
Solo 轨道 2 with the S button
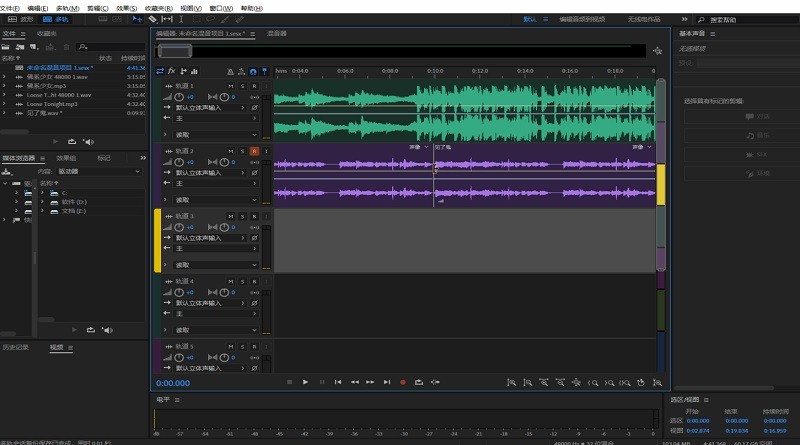(x=242, y=151)
